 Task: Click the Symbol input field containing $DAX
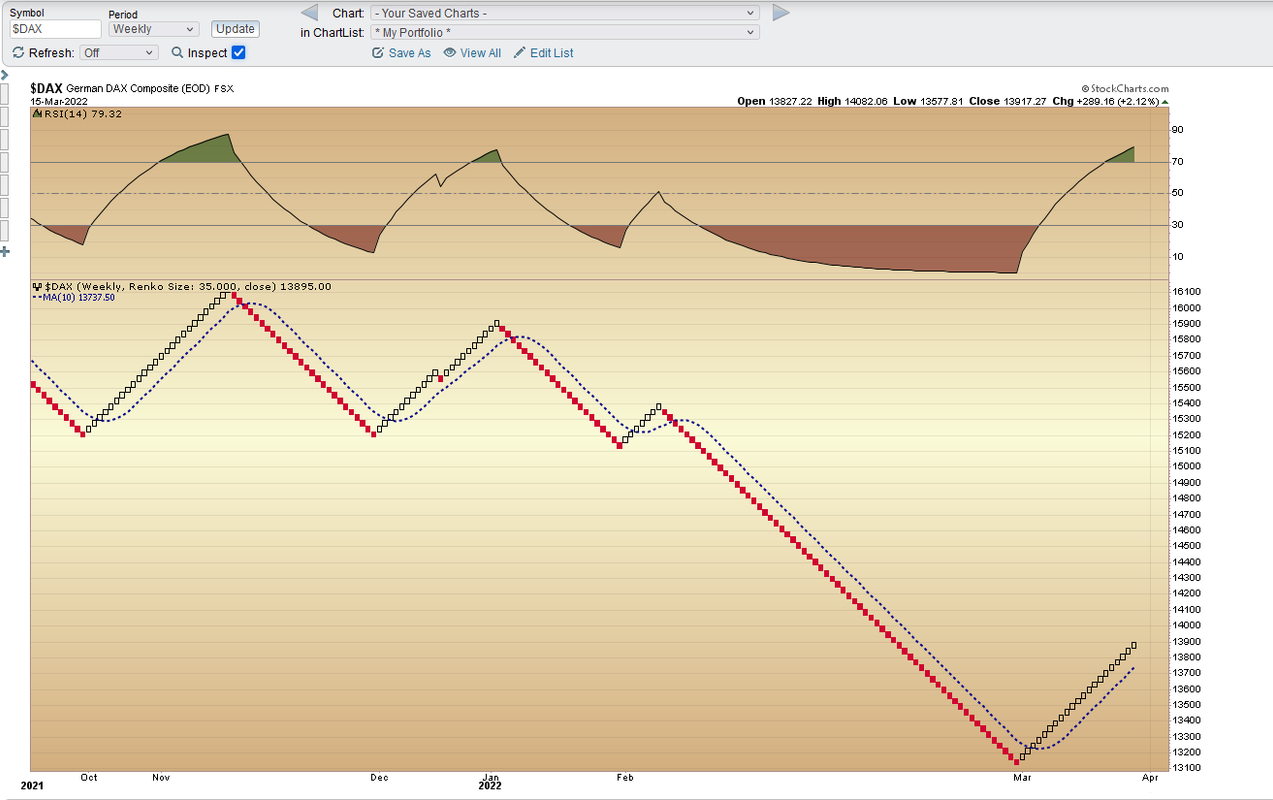(x=55, y=29)
